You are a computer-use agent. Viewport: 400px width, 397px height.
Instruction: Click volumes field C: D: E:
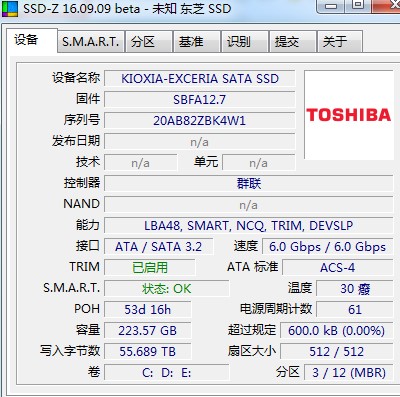167,372
